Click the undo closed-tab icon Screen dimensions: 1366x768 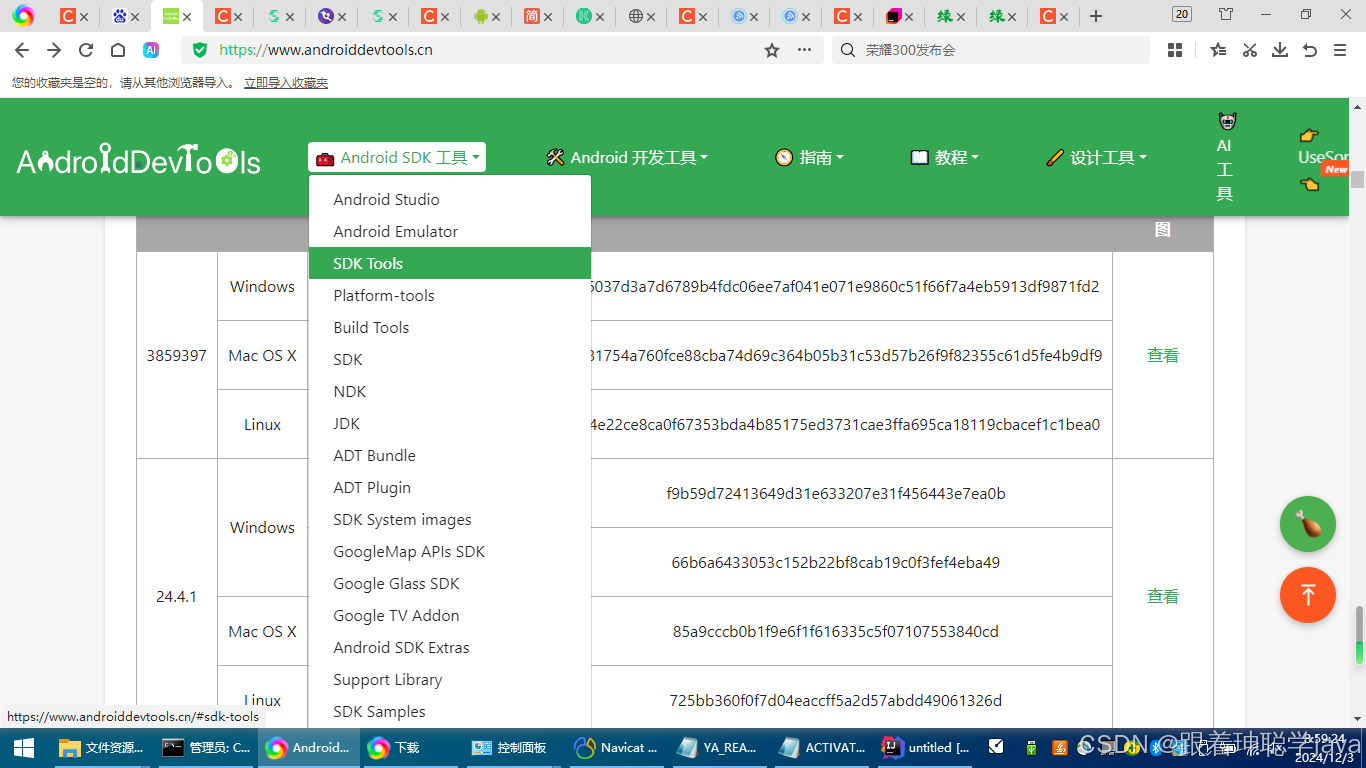(1310, 50)
